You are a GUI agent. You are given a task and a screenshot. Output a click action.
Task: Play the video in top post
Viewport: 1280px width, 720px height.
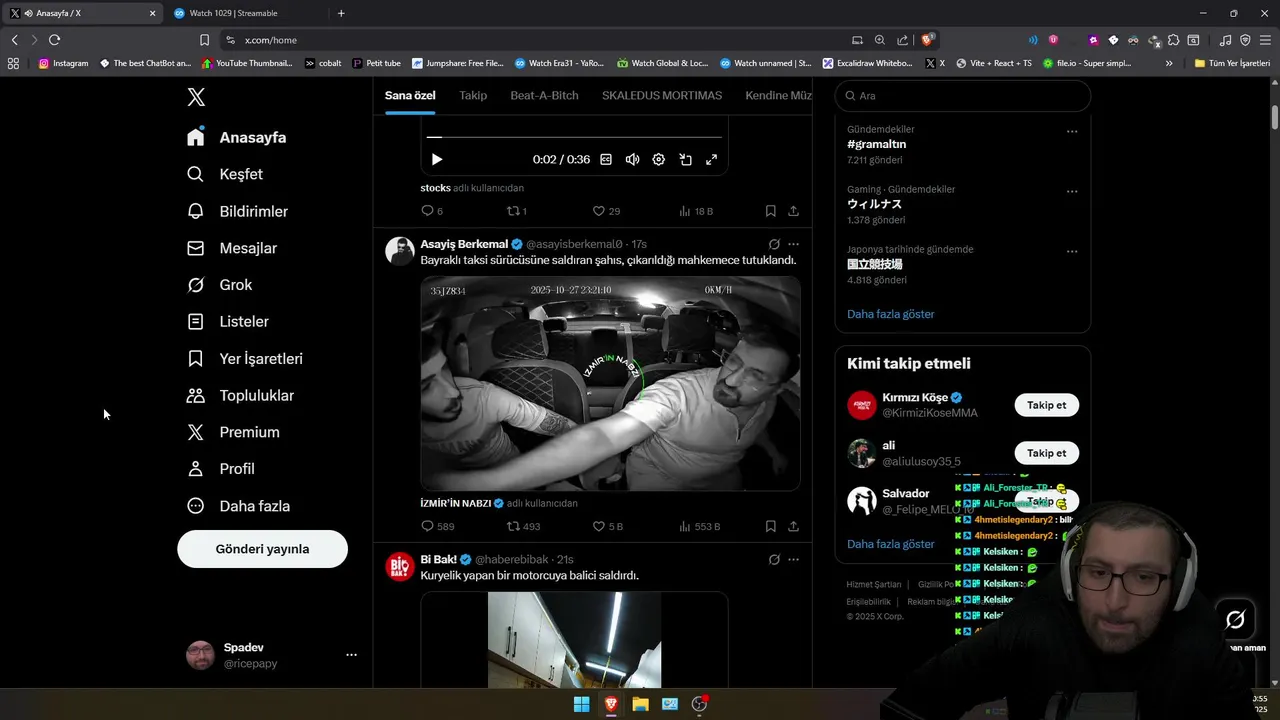click(436, 159)
